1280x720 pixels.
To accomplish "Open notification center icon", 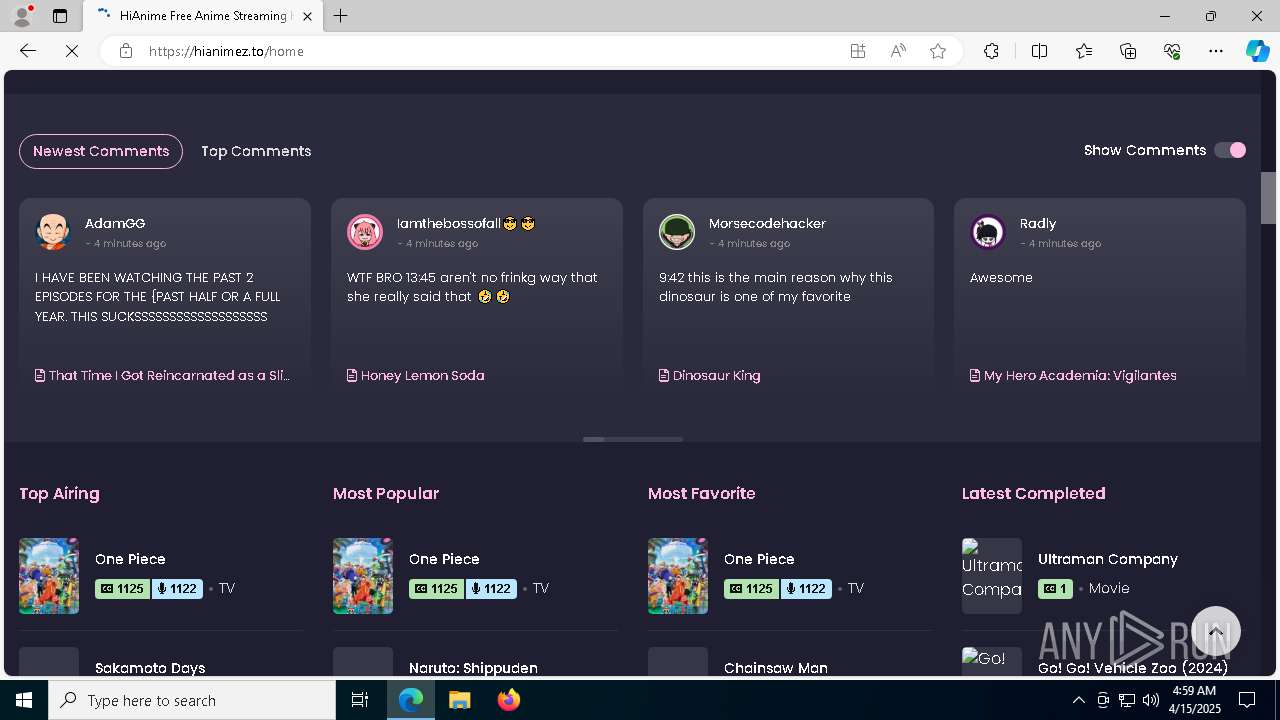I will [1247, 700].
